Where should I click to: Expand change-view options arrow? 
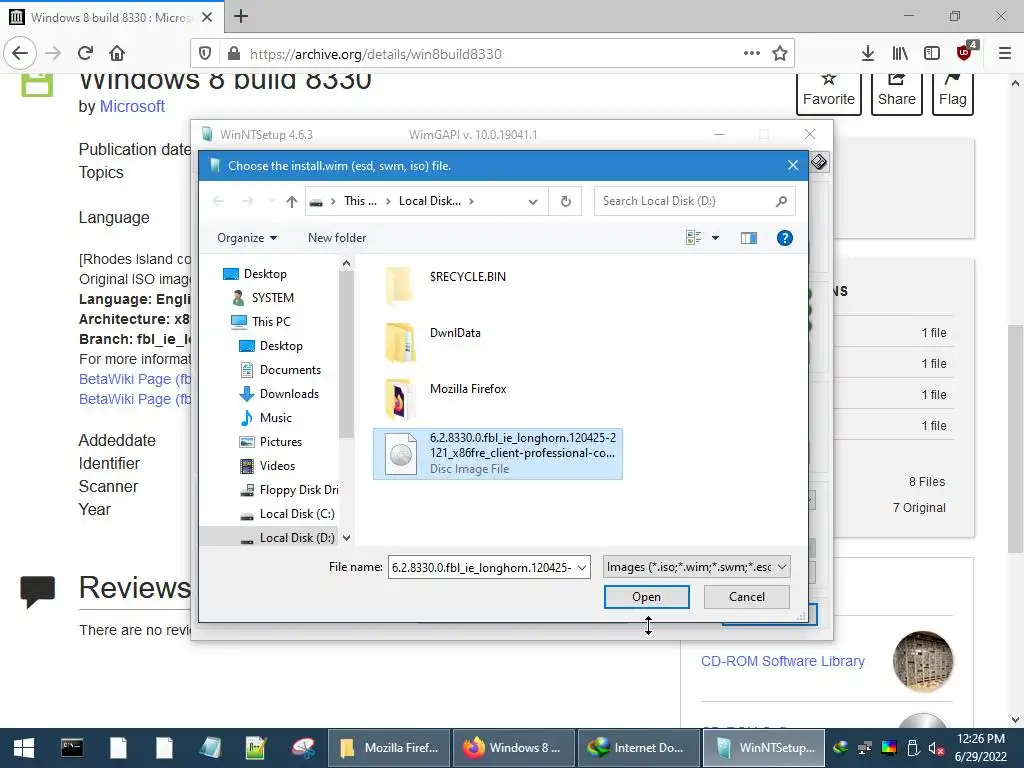tap(716, 238)
